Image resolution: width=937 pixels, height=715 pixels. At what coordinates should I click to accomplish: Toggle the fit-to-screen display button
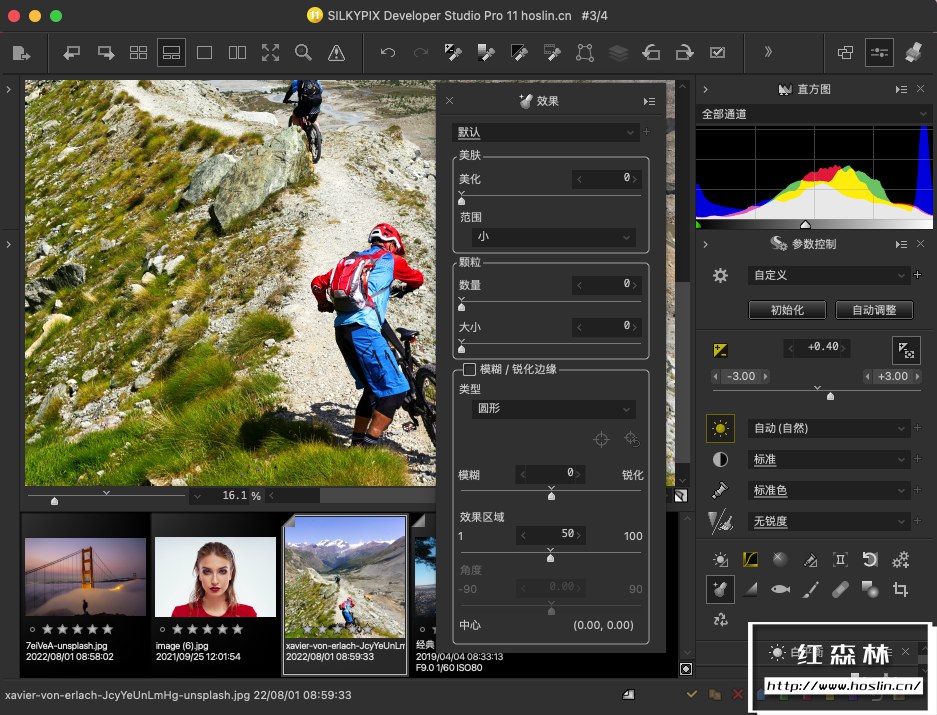point(270,52)
